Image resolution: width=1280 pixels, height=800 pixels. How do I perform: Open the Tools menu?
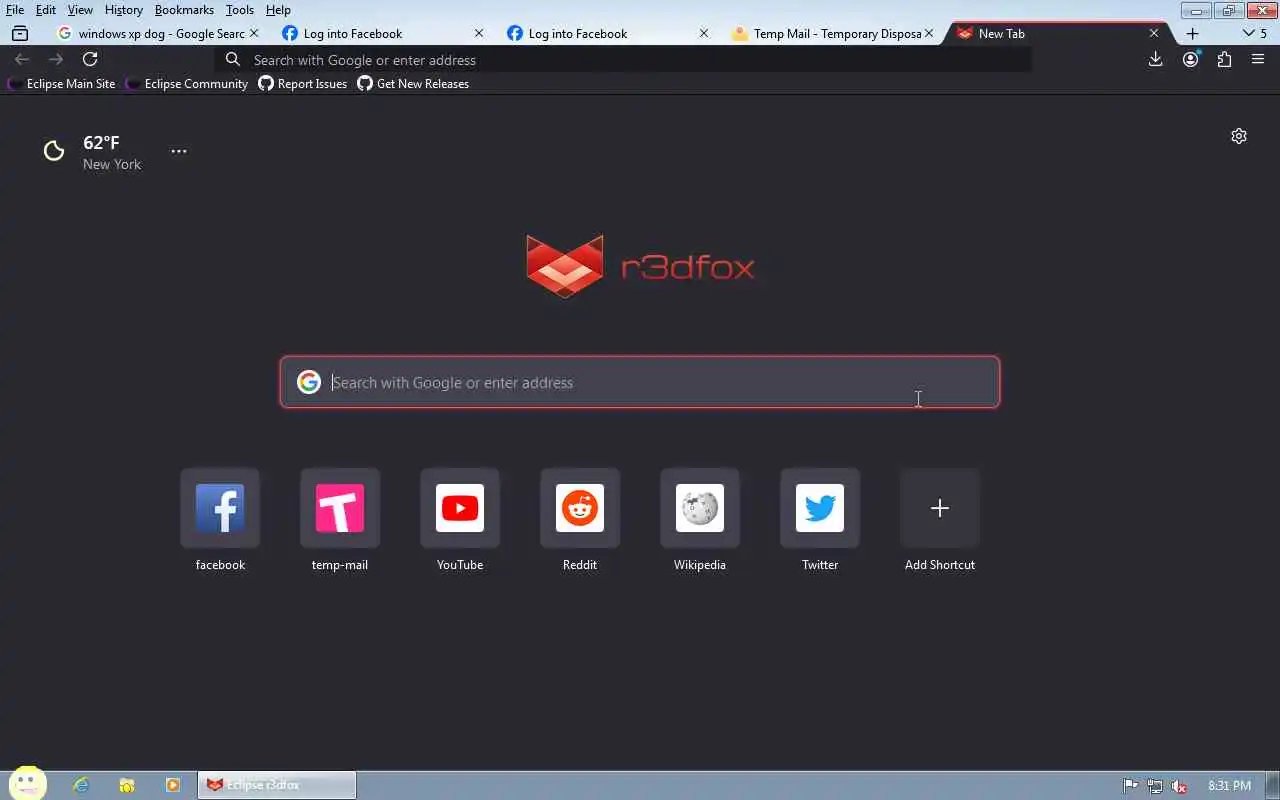(240, 10)
